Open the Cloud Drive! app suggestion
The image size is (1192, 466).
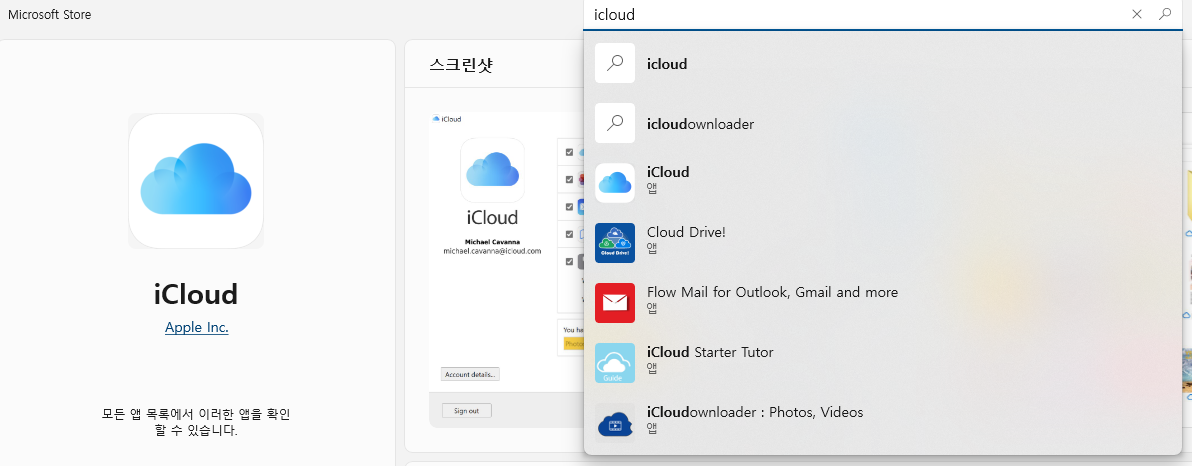click(x=883, y=243)
